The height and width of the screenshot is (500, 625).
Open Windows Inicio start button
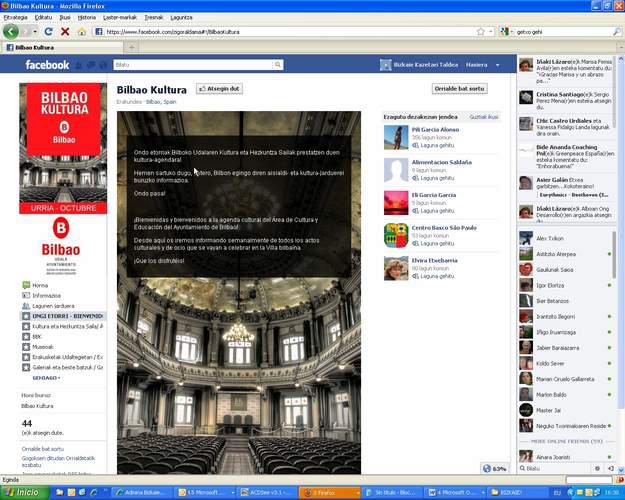click(x=25, y=492)
